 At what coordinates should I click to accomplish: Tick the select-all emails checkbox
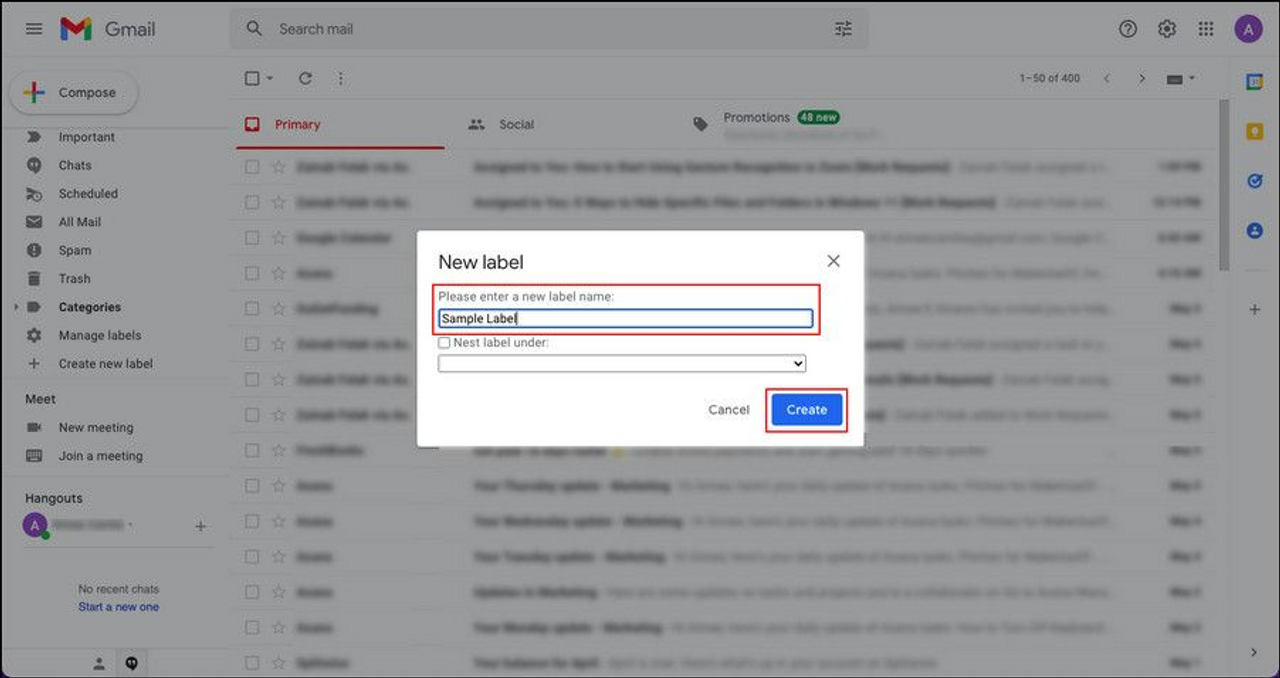tap(253, 78)
